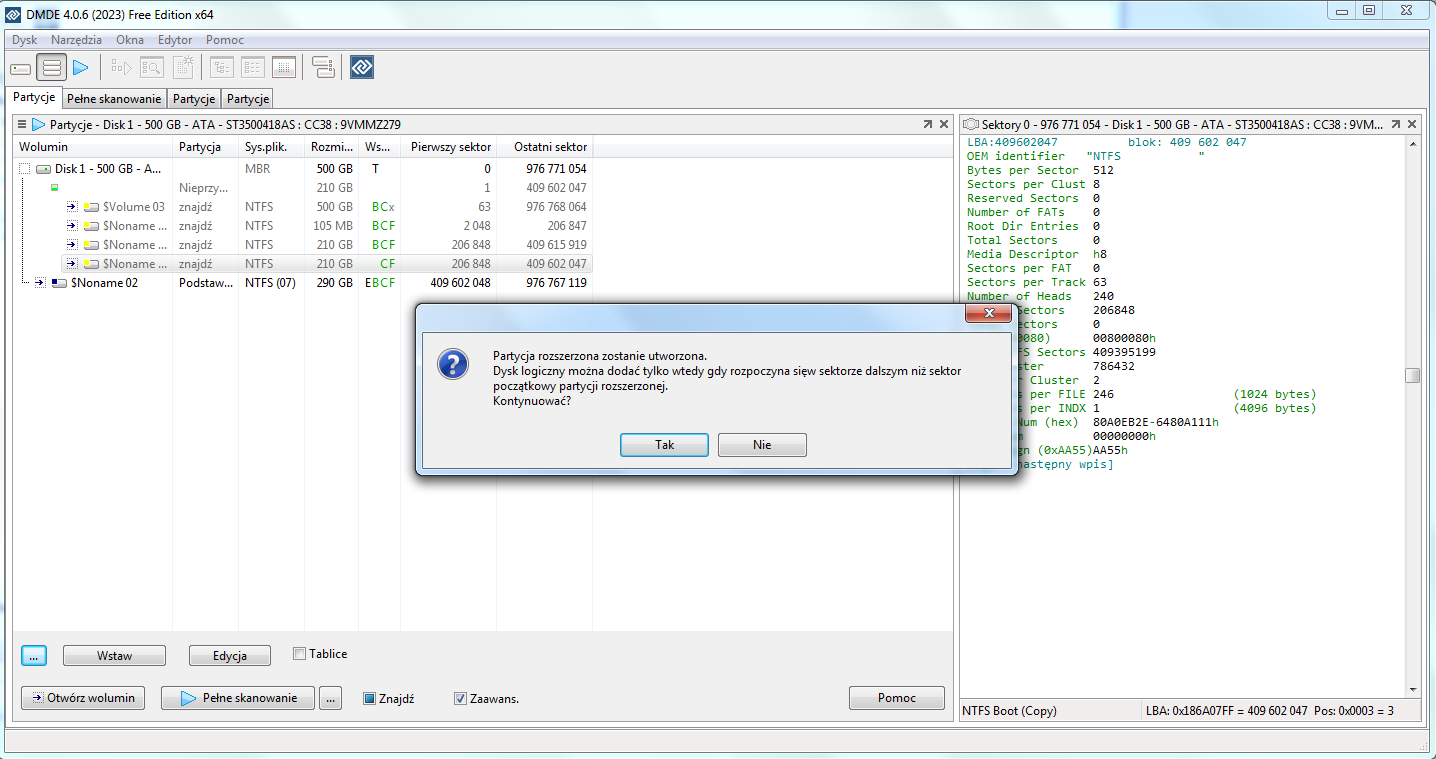Click the yellow volume icon of $Volume 03
The height and width of the screenshot is (759, 1436).
(x=91, y=207)
